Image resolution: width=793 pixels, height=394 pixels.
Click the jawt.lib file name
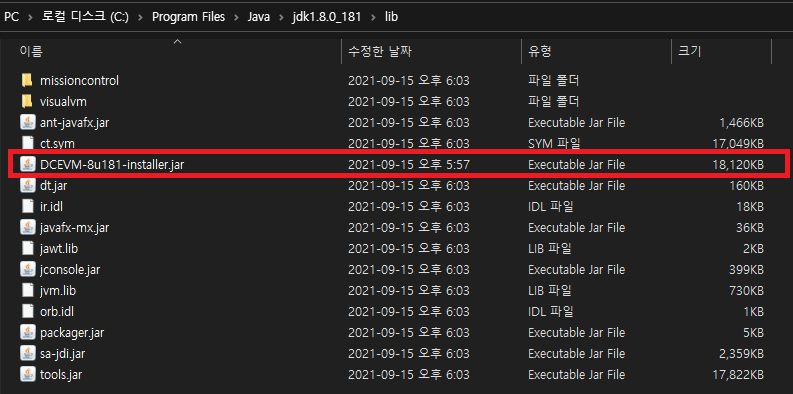point(59,248)
